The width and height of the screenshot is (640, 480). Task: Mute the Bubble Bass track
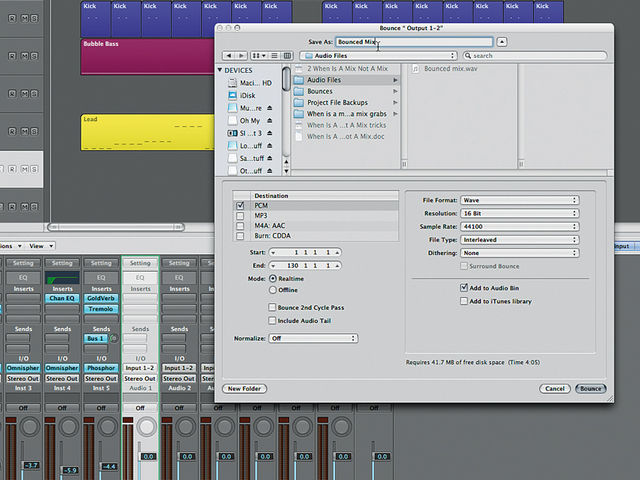click(24, 56)
